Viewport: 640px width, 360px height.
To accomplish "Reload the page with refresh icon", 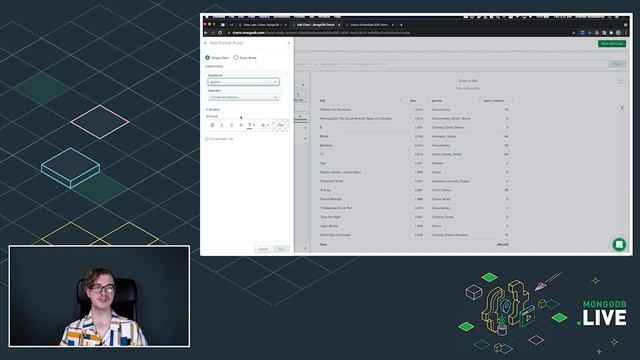I will coord(220,33).
